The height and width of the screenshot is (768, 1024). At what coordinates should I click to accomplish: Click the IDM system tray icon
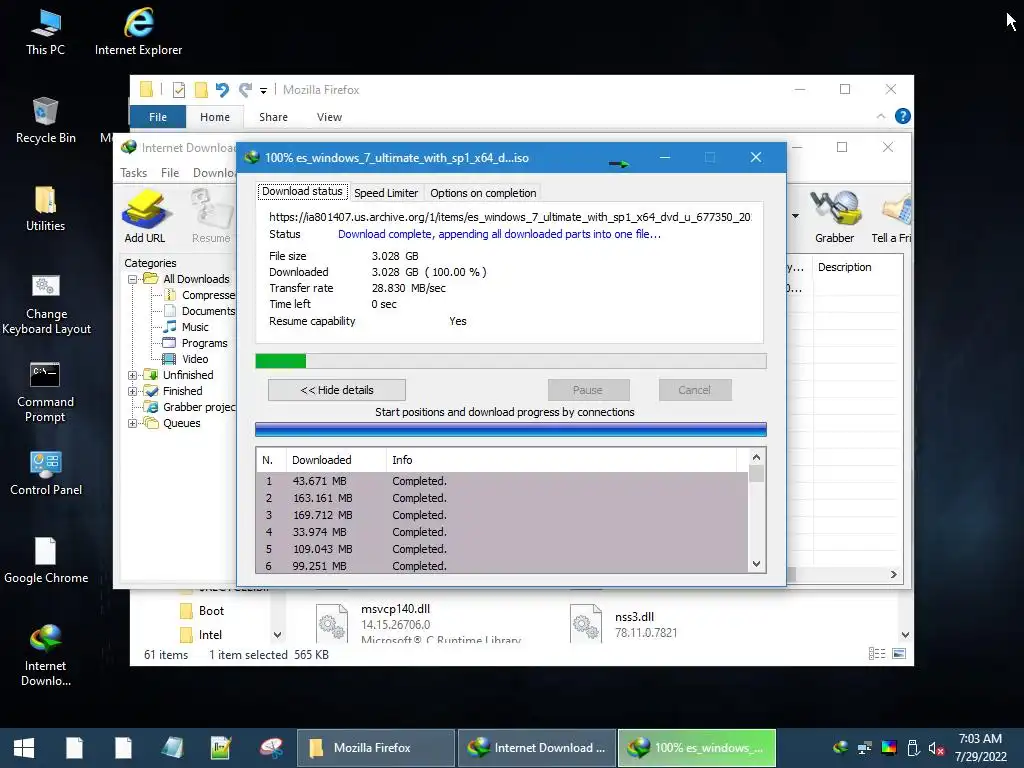841,748
